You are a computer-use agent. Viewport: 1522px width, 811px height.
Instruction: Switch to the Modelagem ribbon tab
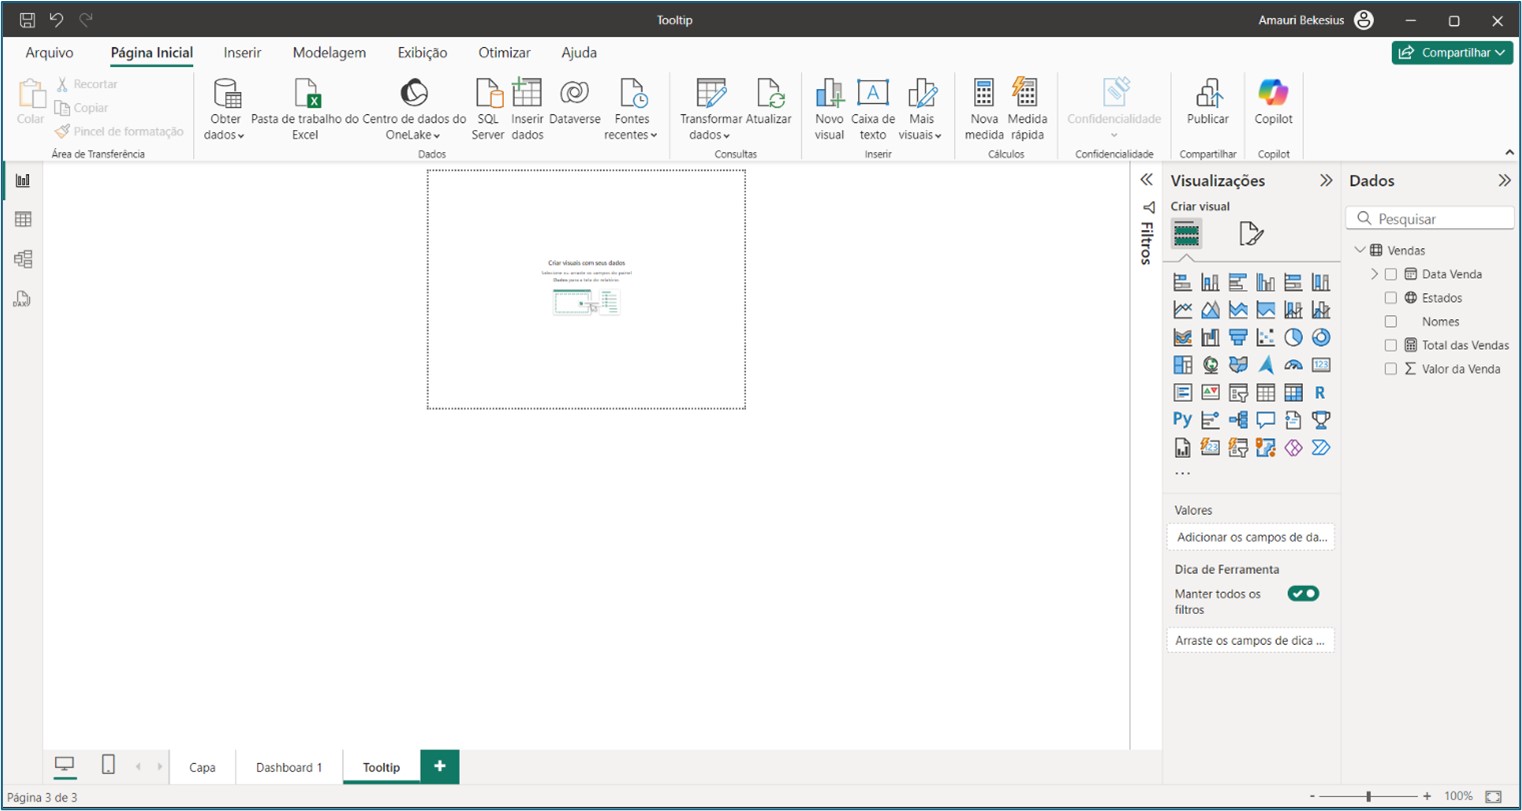click(329, 52)
